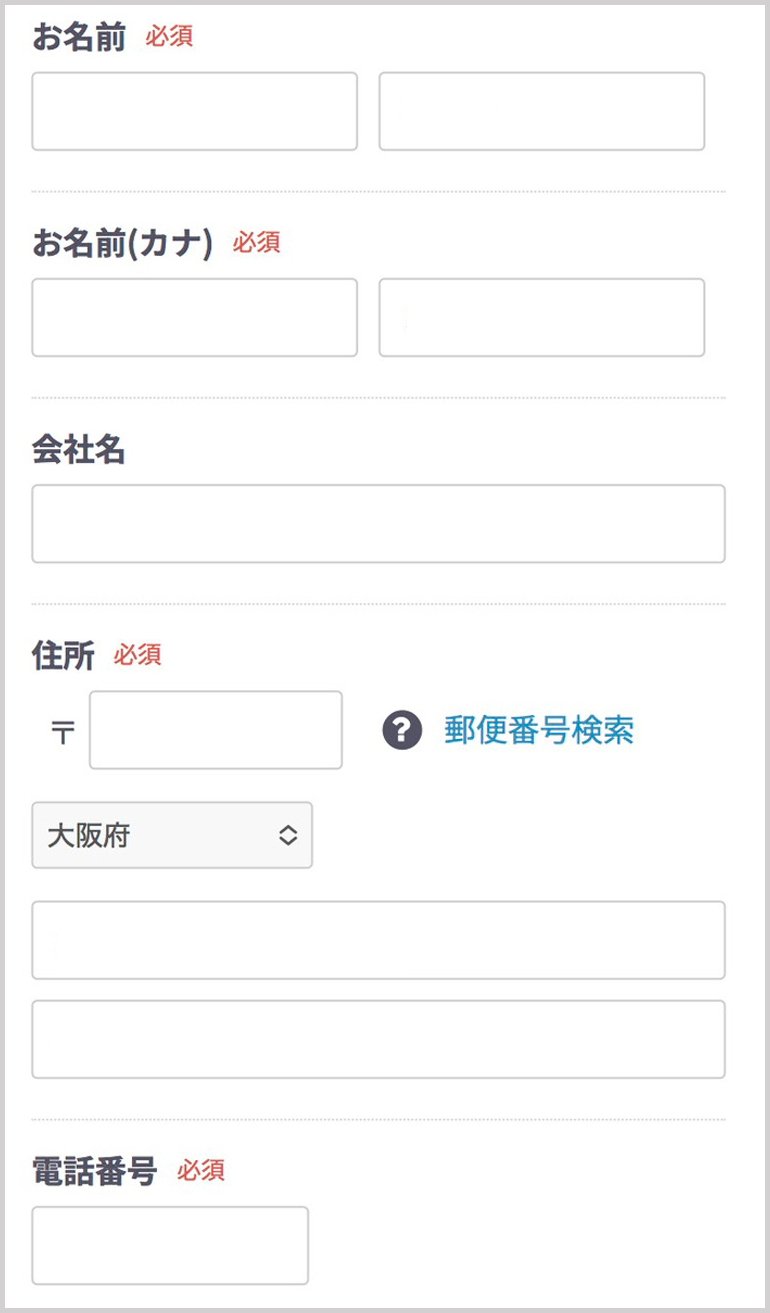Click the お名前 field label
Screen dimensions: 770x1313
[79, 37]
